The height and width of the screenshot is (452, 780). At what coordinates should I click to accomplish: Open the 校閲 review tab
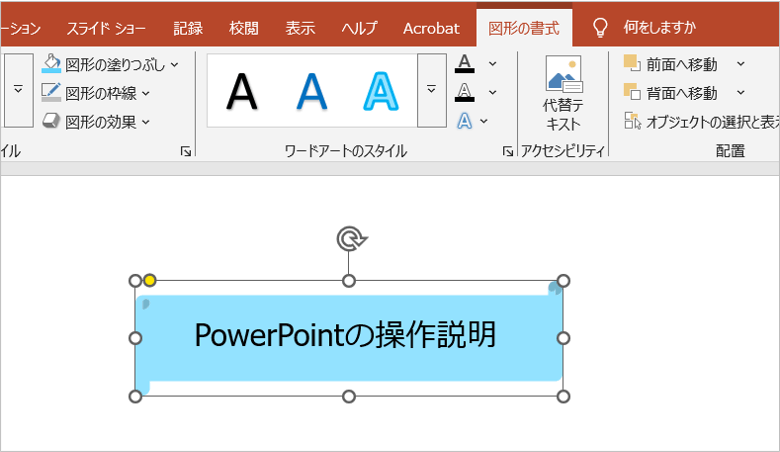244,28
